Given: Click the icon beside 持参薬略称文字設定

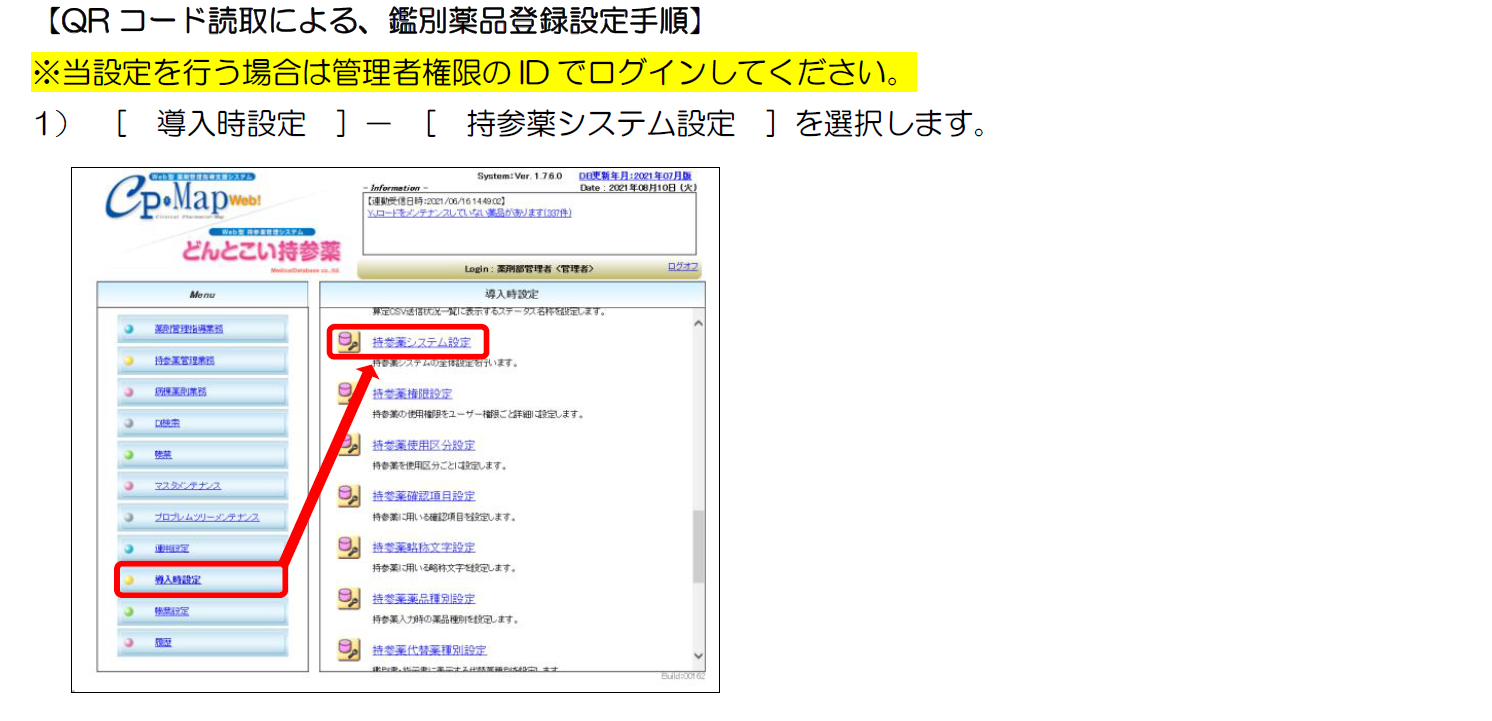Looking at the screenshot, I should coord(348,547).
